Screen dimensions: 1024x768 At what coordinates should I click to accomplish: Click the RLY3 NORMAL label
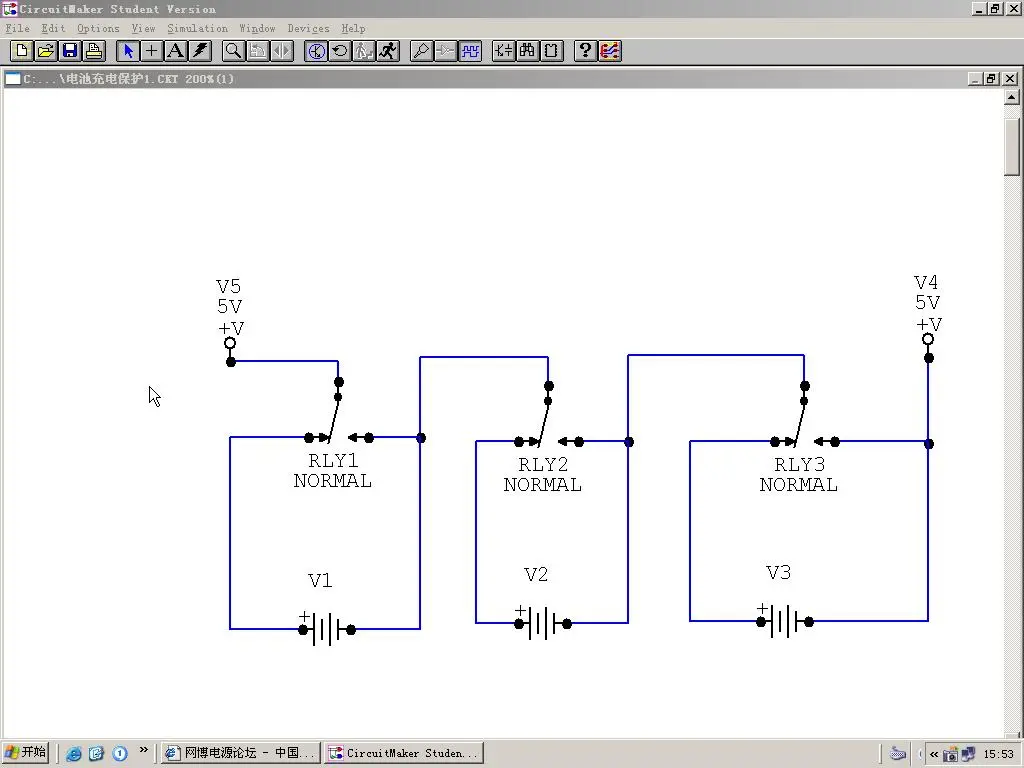[x=799, y=475]
